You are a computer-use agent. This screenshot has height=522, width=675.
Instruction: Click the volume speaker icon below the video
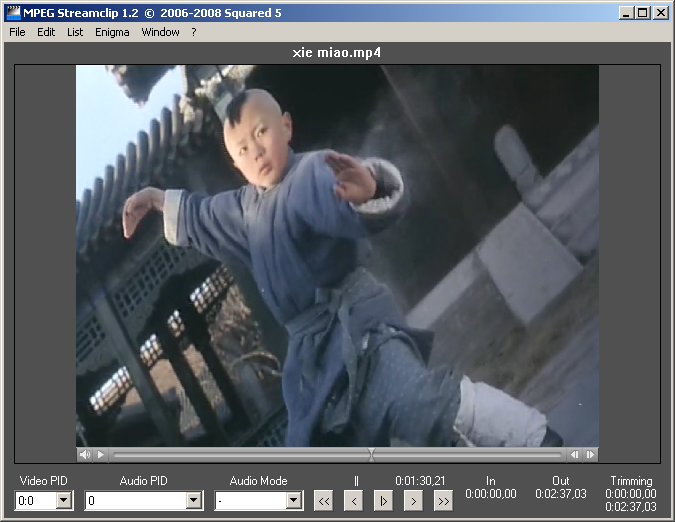point(84,454)
